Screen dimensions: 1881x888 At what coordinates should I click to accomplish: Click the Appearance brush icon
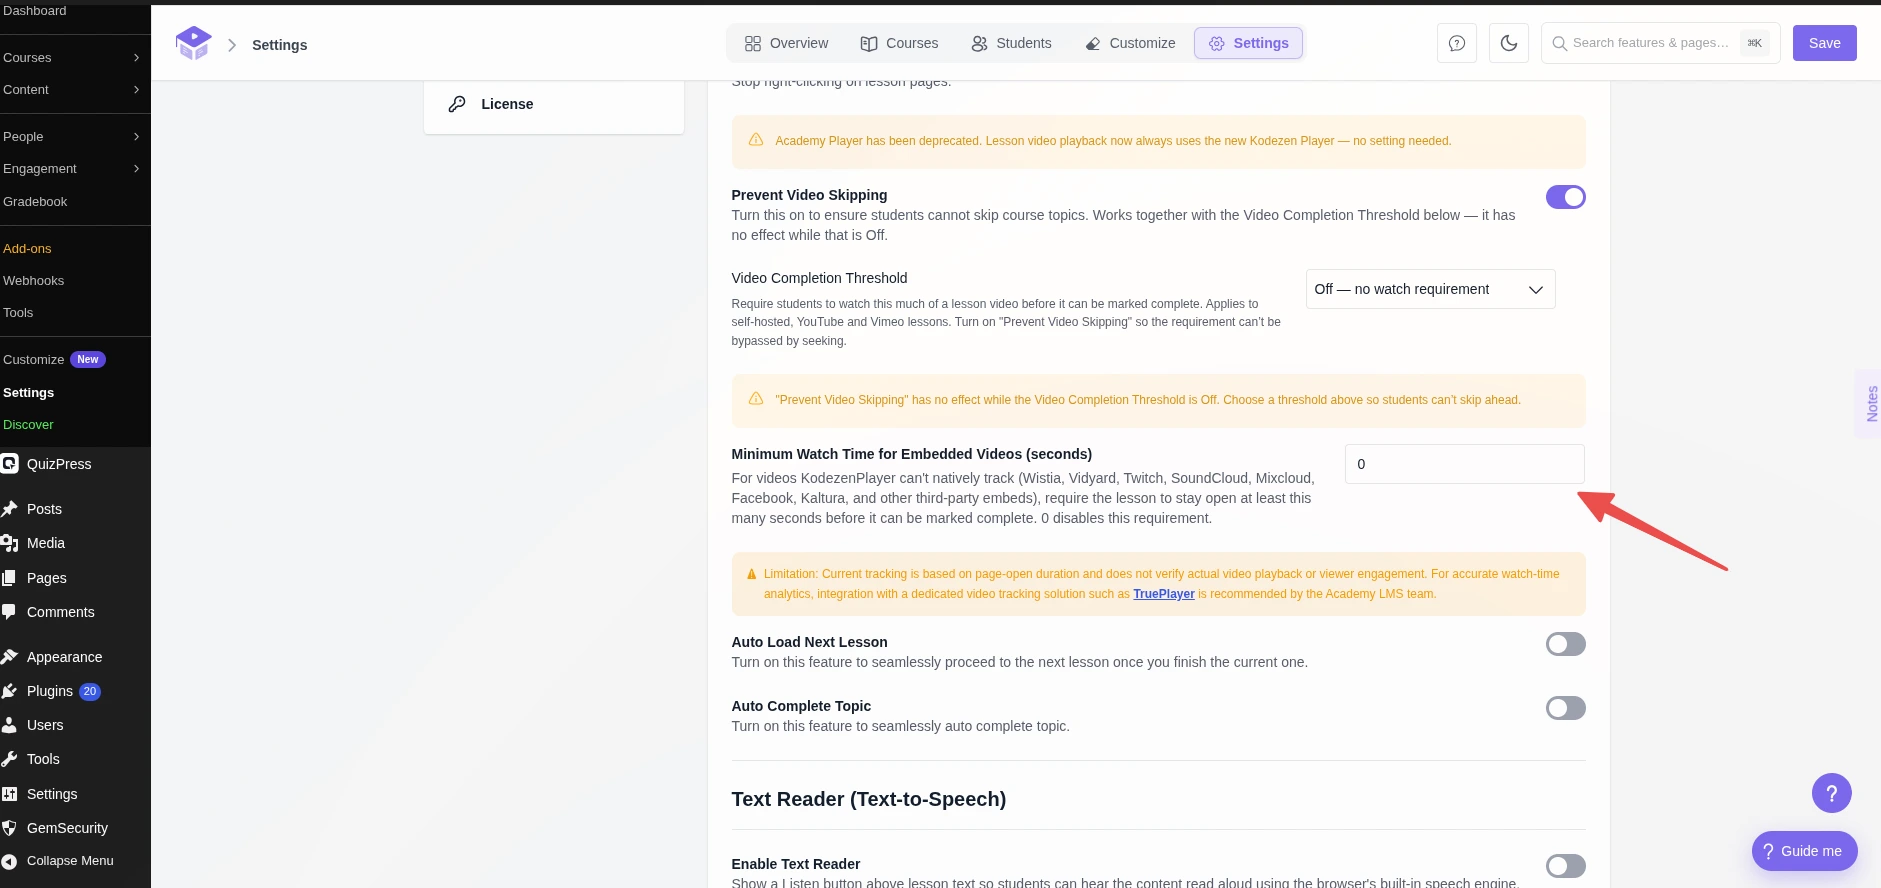tap(10, 657)
